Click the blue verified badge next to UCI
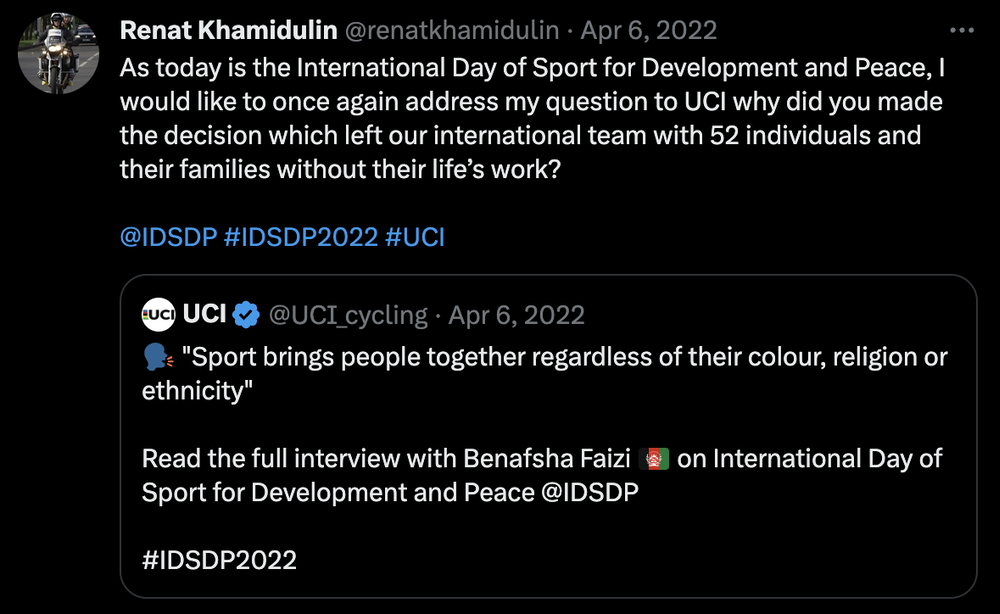This screenshot has height=614, width=1000. [x=246, y=315]
